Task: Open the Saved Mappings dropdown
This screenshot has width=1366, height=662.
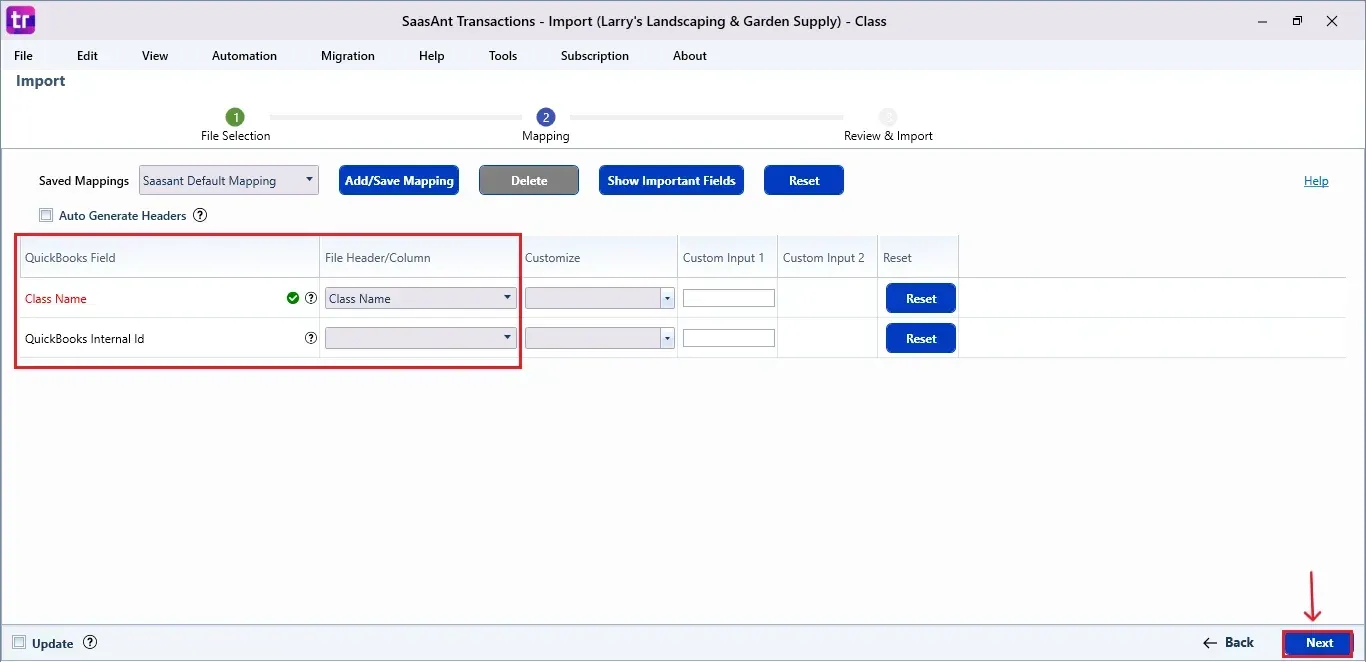Action: coord(229,181)
